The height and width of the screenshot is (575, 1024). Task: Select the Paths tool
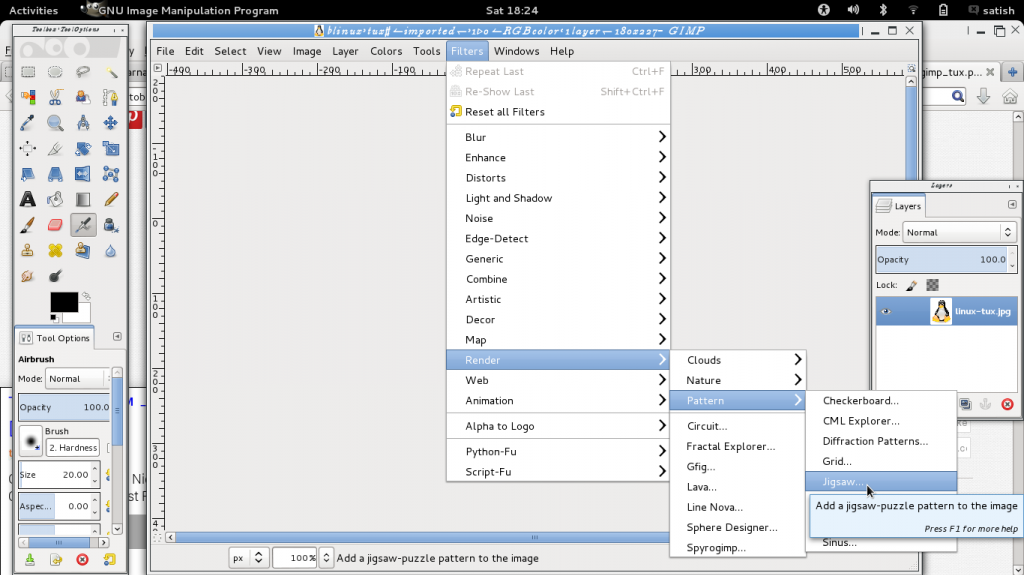110,97
